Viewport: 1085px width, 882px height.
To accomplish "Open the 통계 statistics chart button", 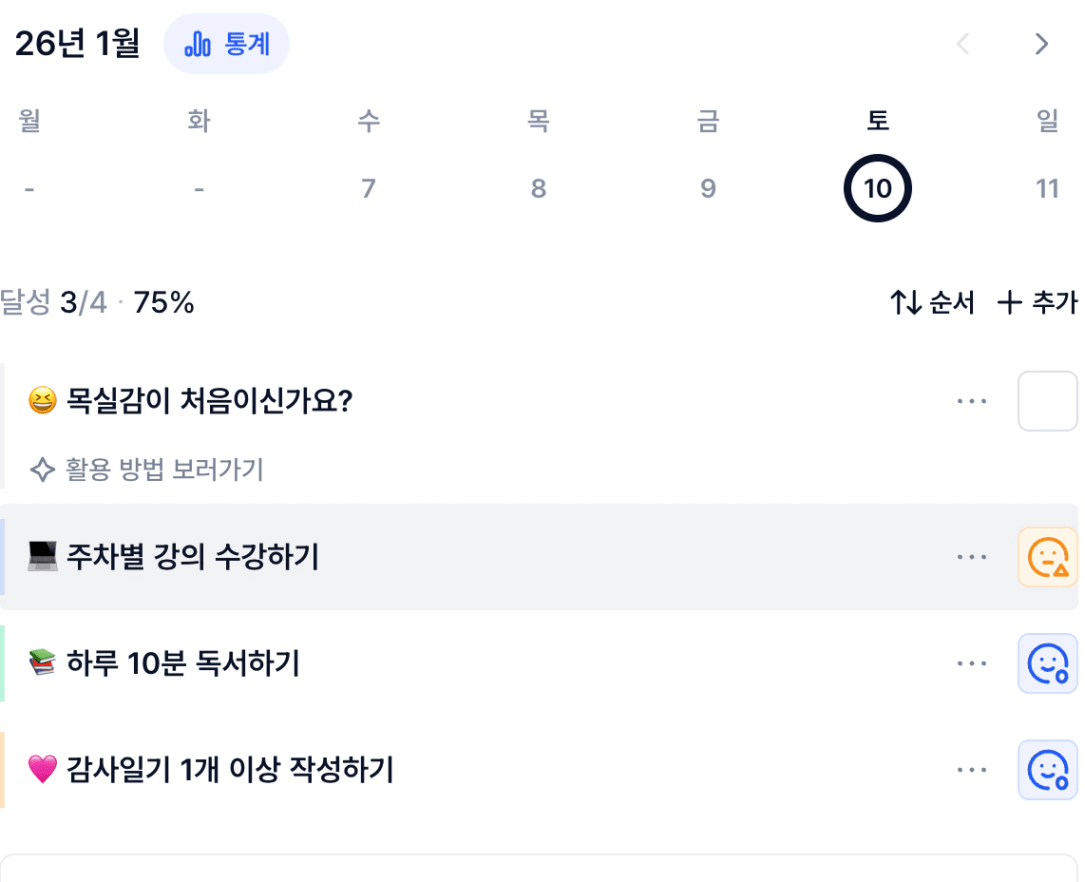I will pos(226,45).
